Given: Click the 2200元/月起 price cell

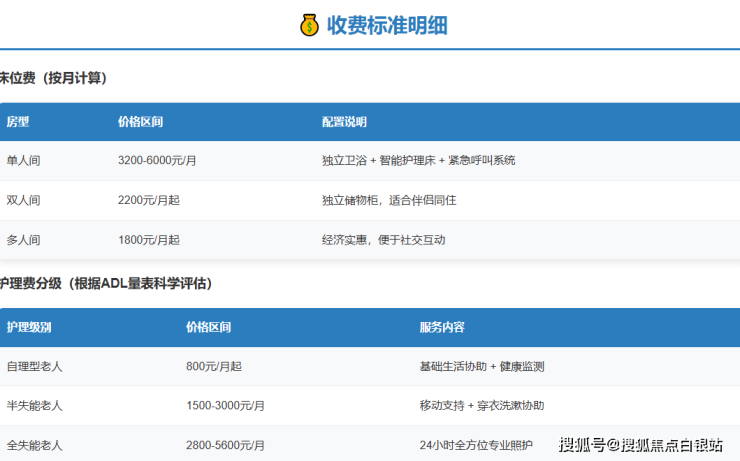Looking at the screenshot, I should coord(149,200).
